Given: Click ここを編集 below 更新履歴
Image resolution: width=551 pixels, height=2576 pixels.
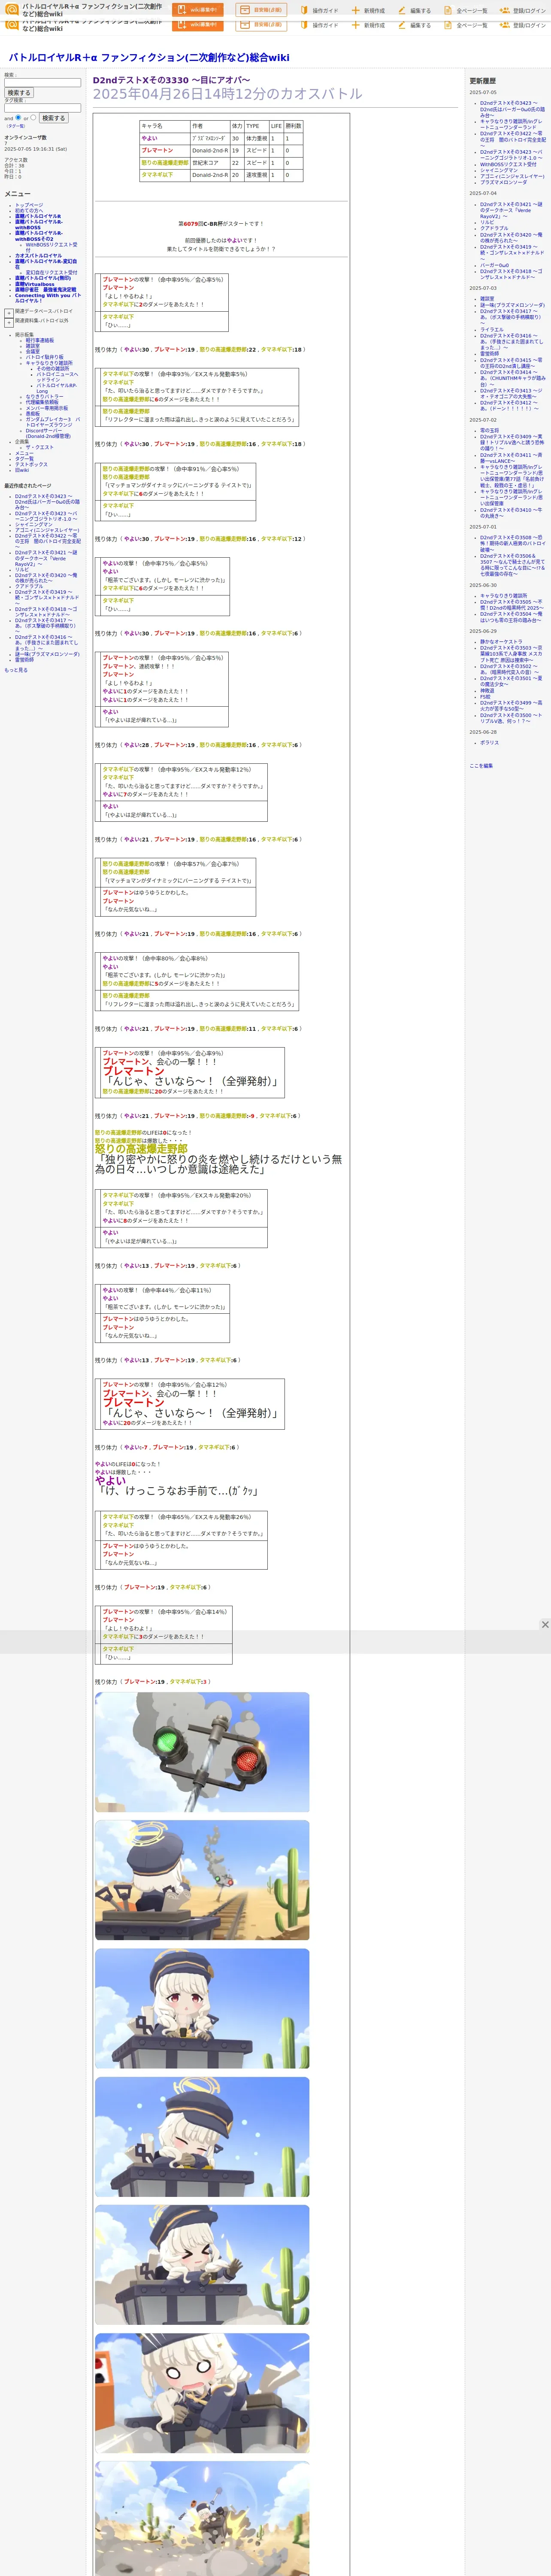Looking at the screenshot, I should [481, 766].
